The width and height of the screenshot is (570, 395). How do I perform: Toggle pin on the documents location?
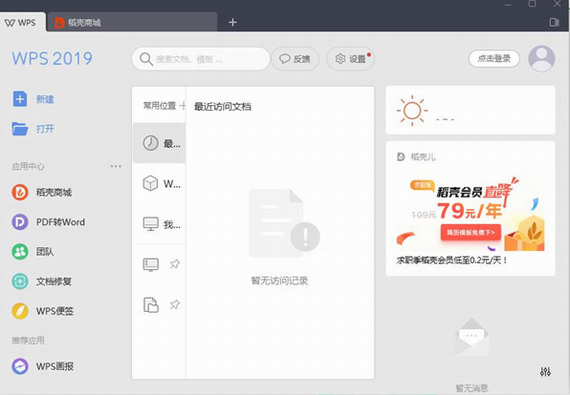(175, 304)
